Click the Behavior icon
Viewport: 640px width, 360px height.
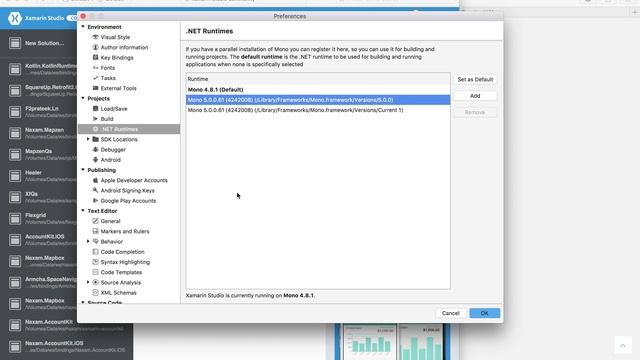(96, 241)
